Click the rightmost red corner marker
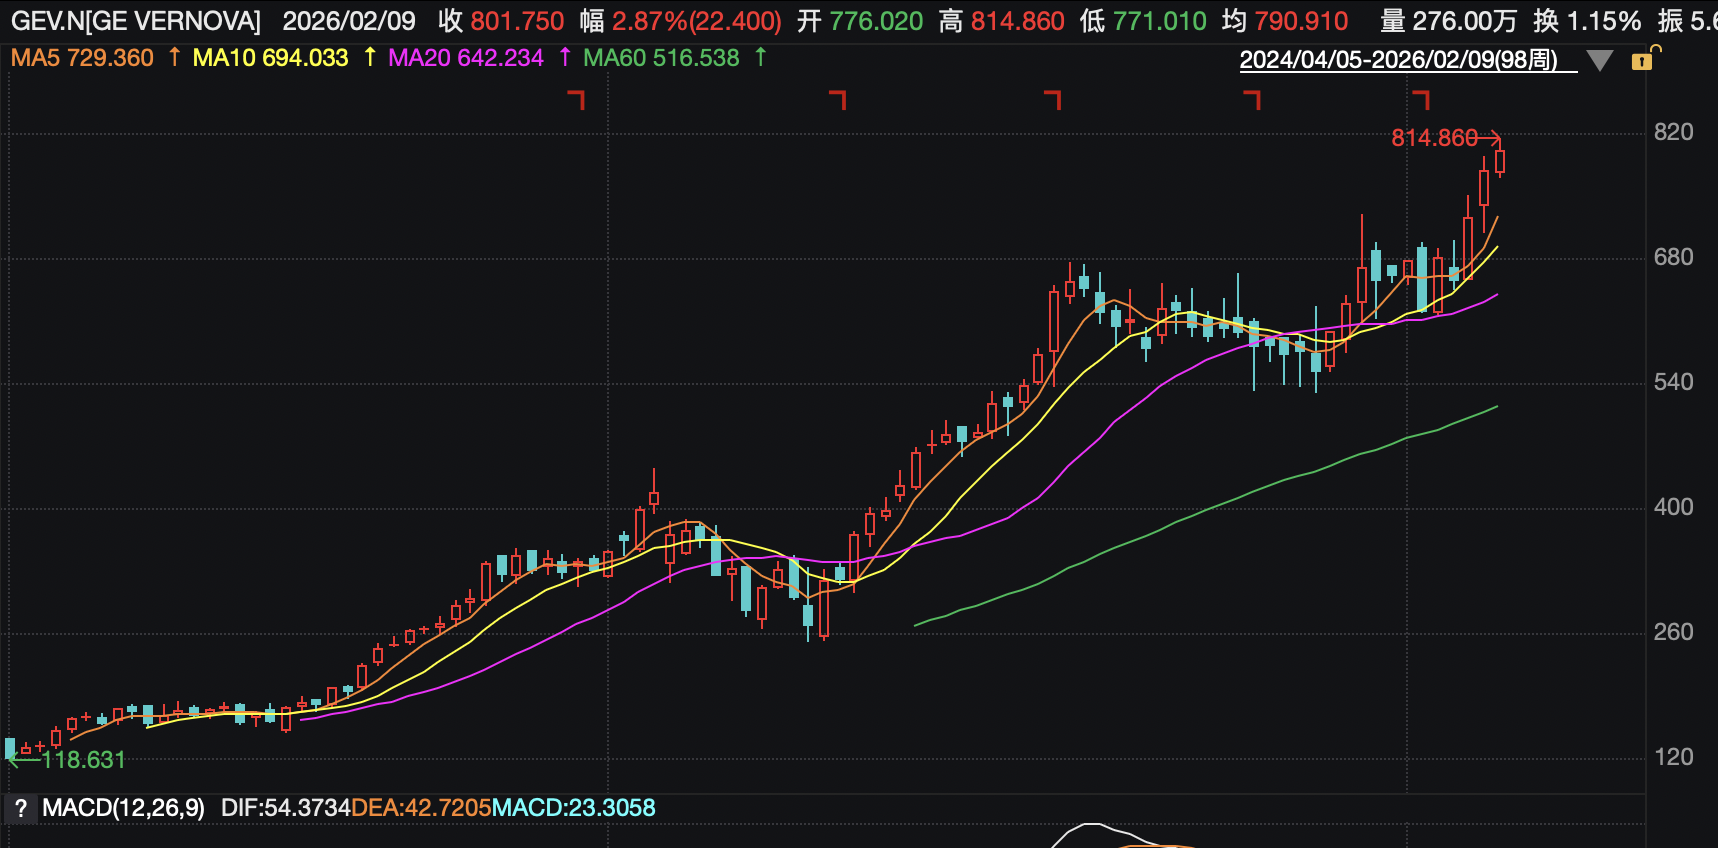The image size is (1718, 848). point(1421,99)
